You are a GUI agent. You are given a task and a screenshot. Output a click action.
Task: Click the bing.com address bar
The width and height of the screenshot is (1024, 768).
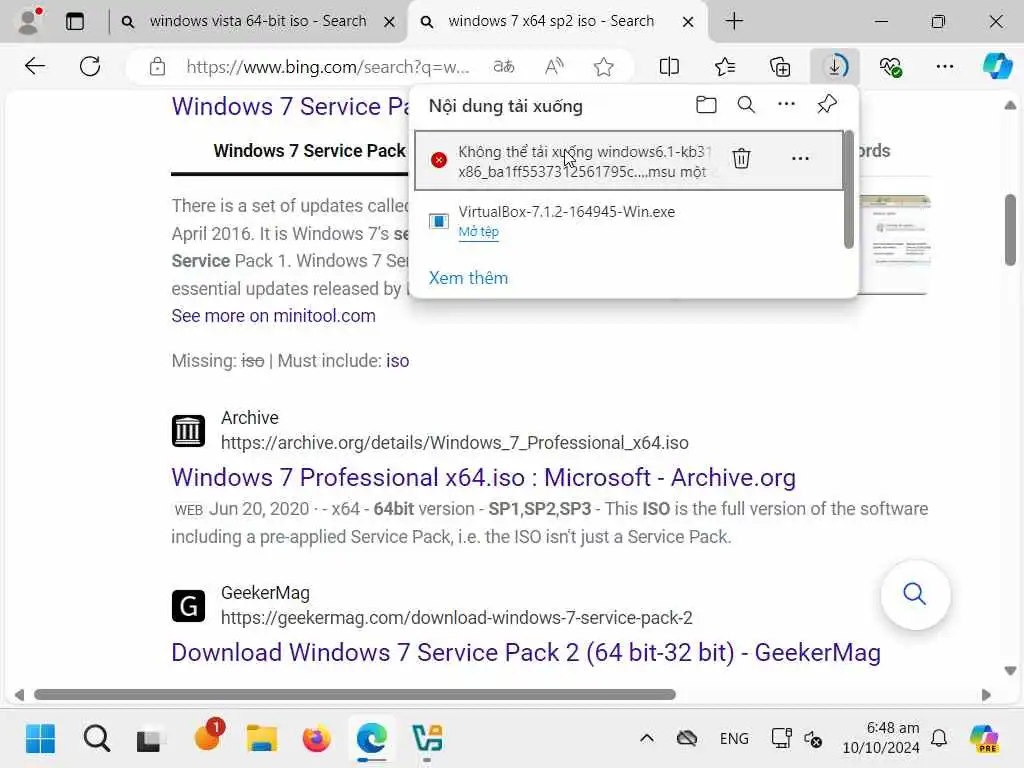[x=328, y=67]
